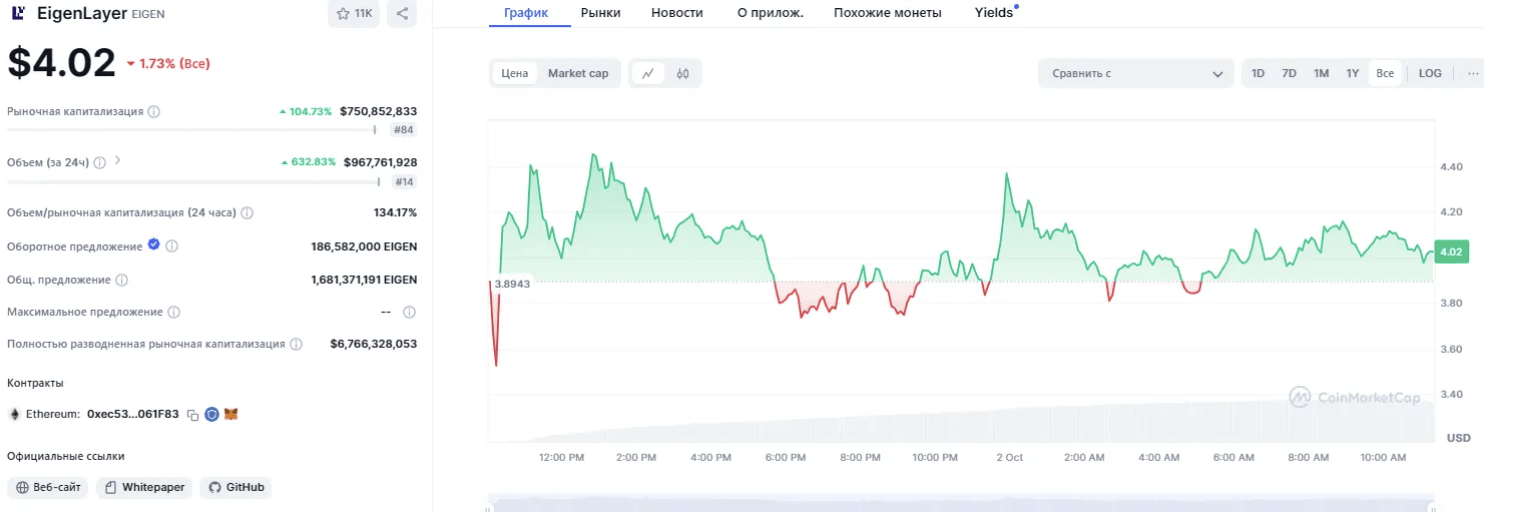Switch to the Новости tab

click(x=677, y=13)
